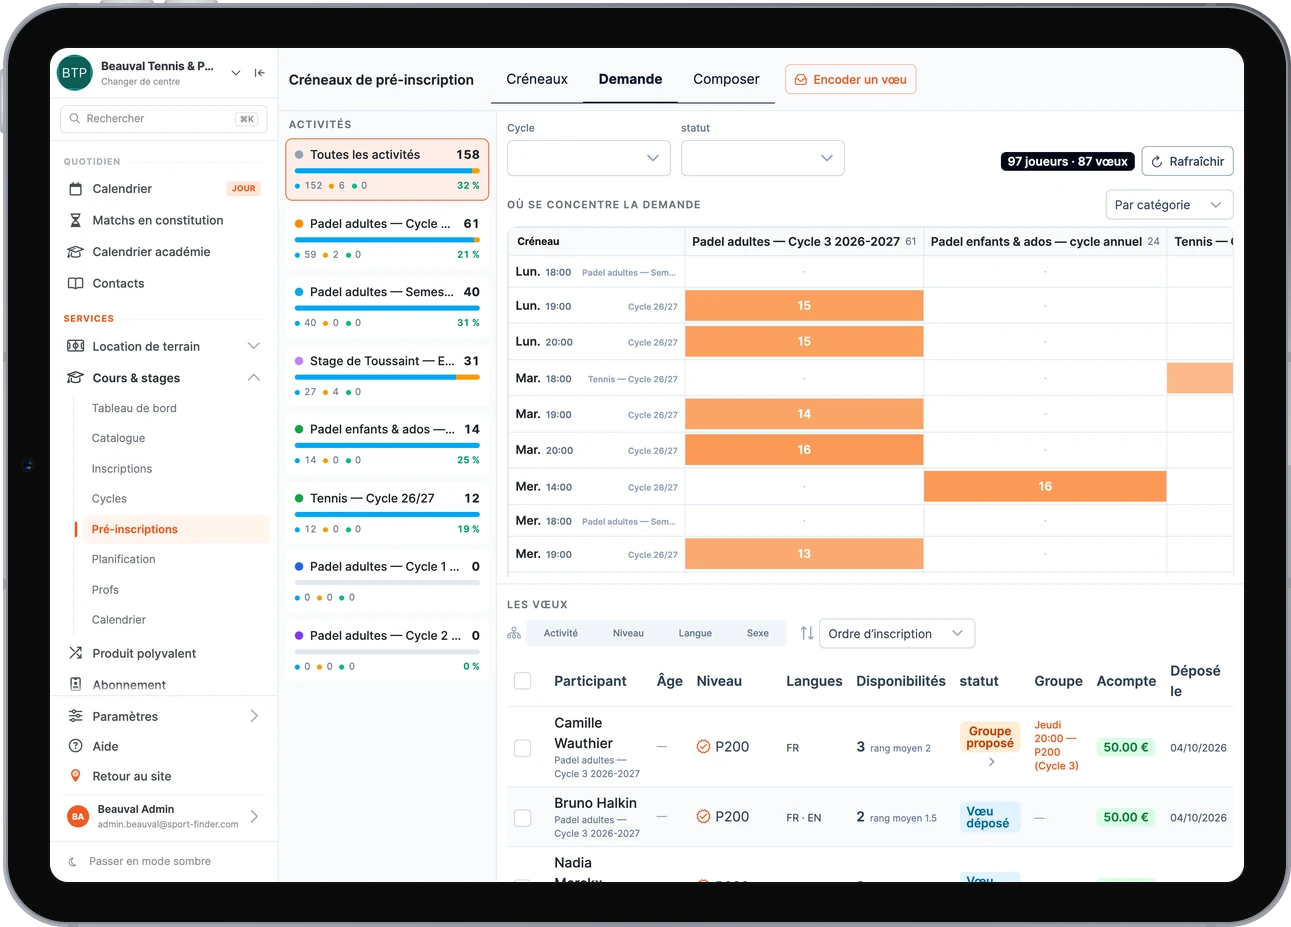Image resolution: width=1291 pixels, height=927 pixels.
Task: Select the Demande tab
Action: coord(630,79)
